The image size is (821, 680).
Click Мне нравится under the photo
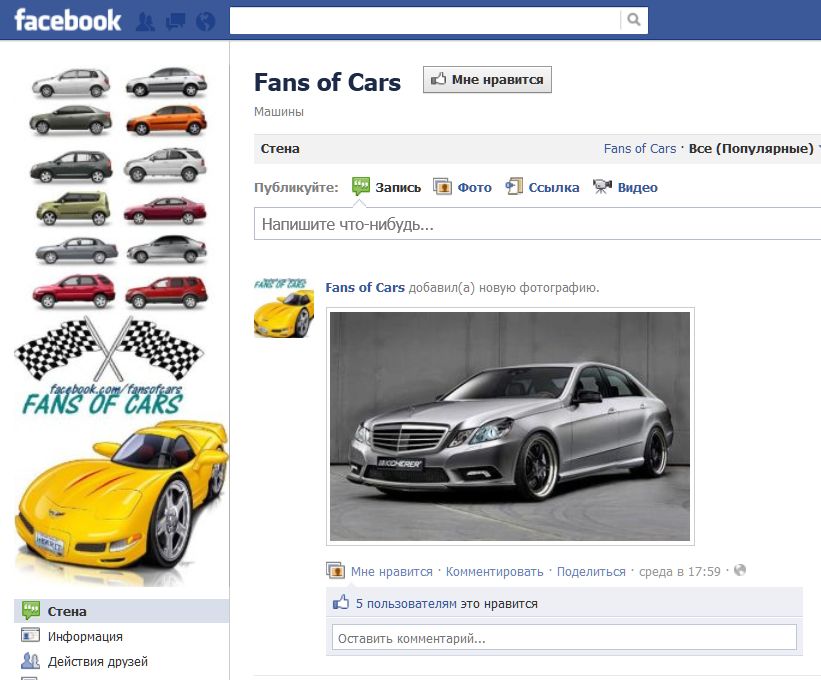coord(392,572)
